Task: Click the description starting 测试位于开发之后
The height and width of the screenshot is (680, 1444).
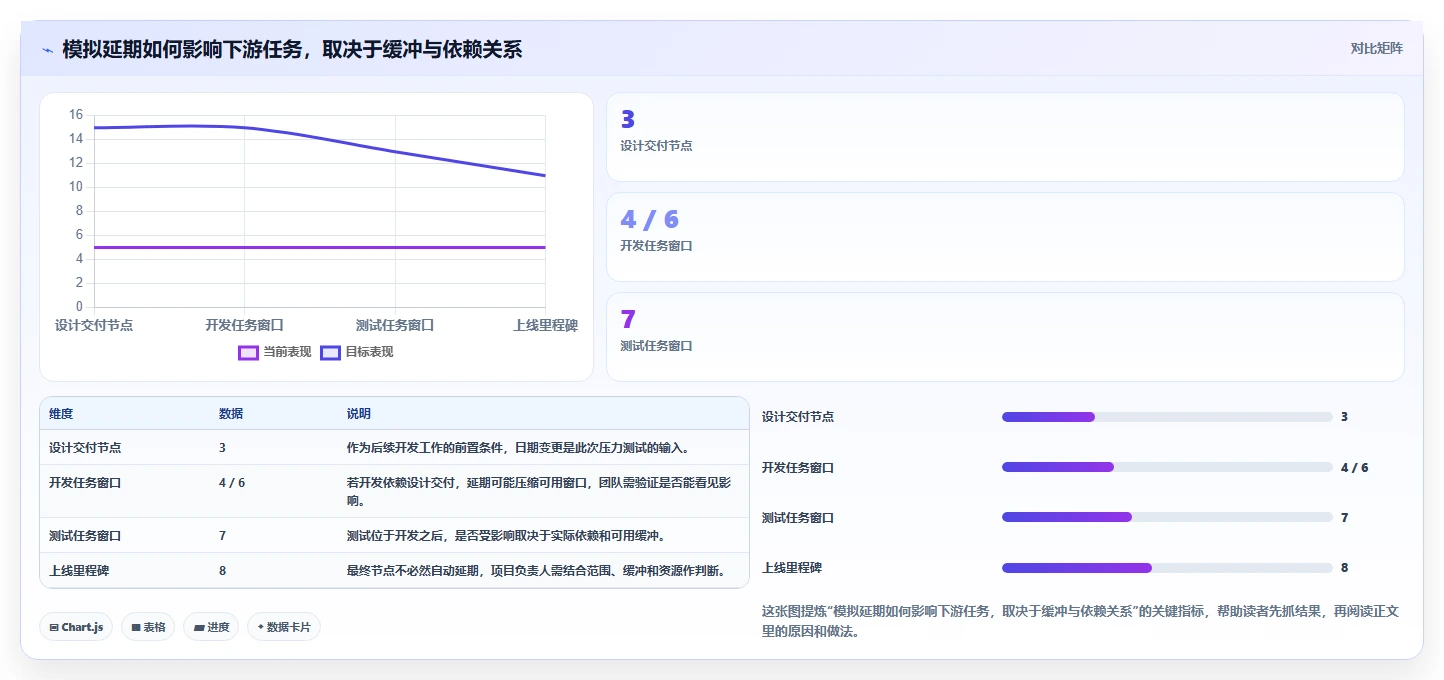Action: (x=506, y=536)
